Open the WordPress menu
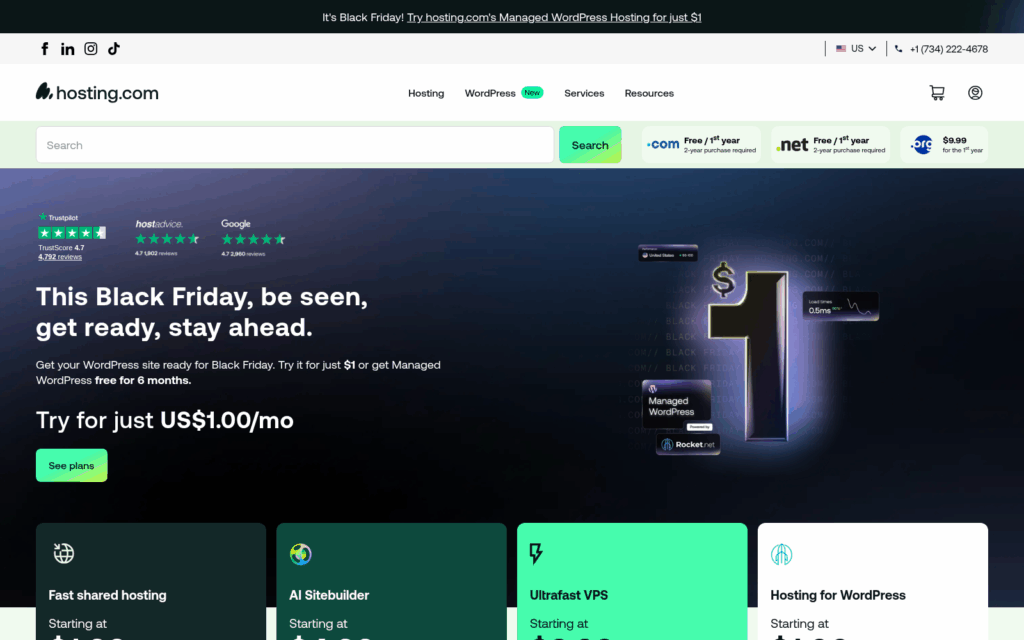 click(x=490, y=93)
